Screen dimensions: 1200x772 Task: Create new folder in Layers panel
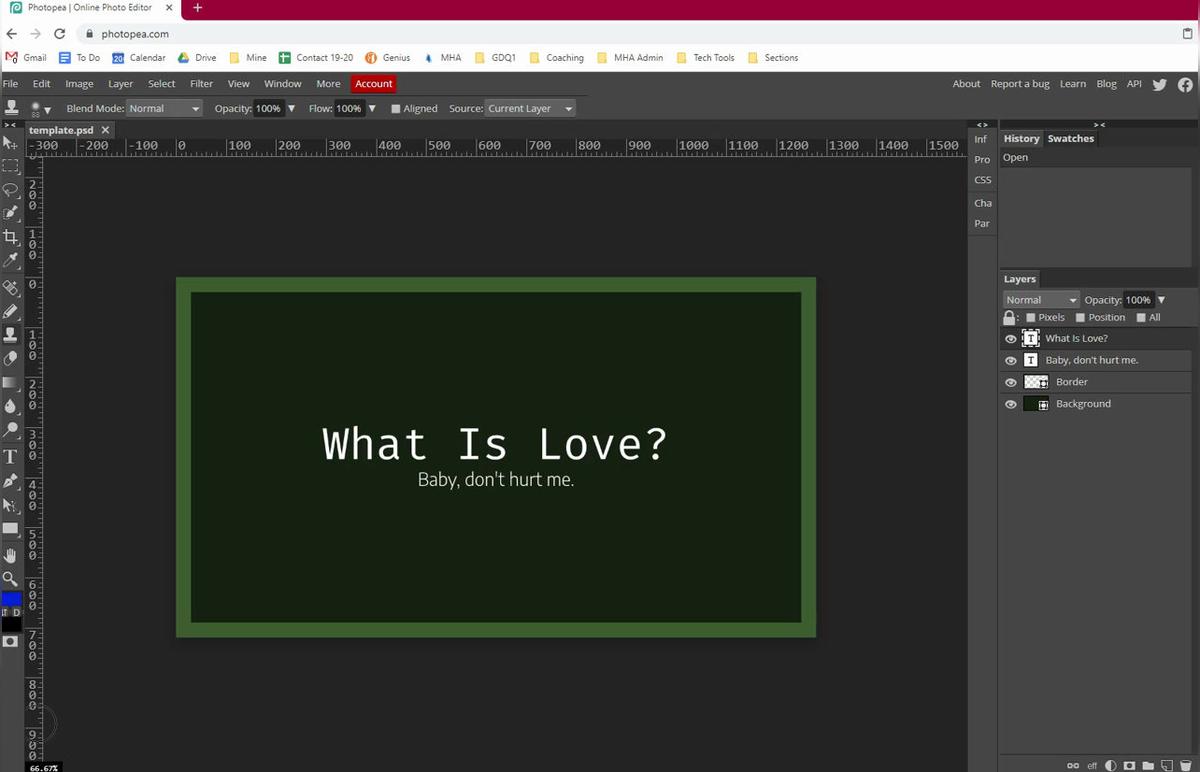(x=1148, y=765)
